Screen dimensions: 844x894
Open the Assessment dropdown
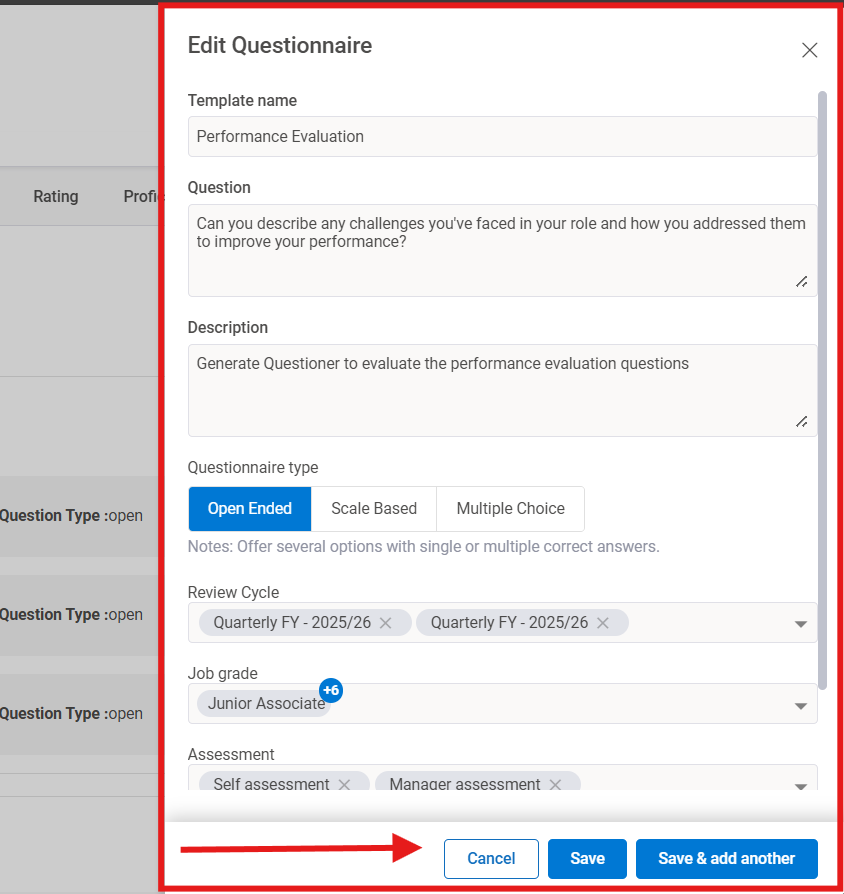tap(800, 785)
